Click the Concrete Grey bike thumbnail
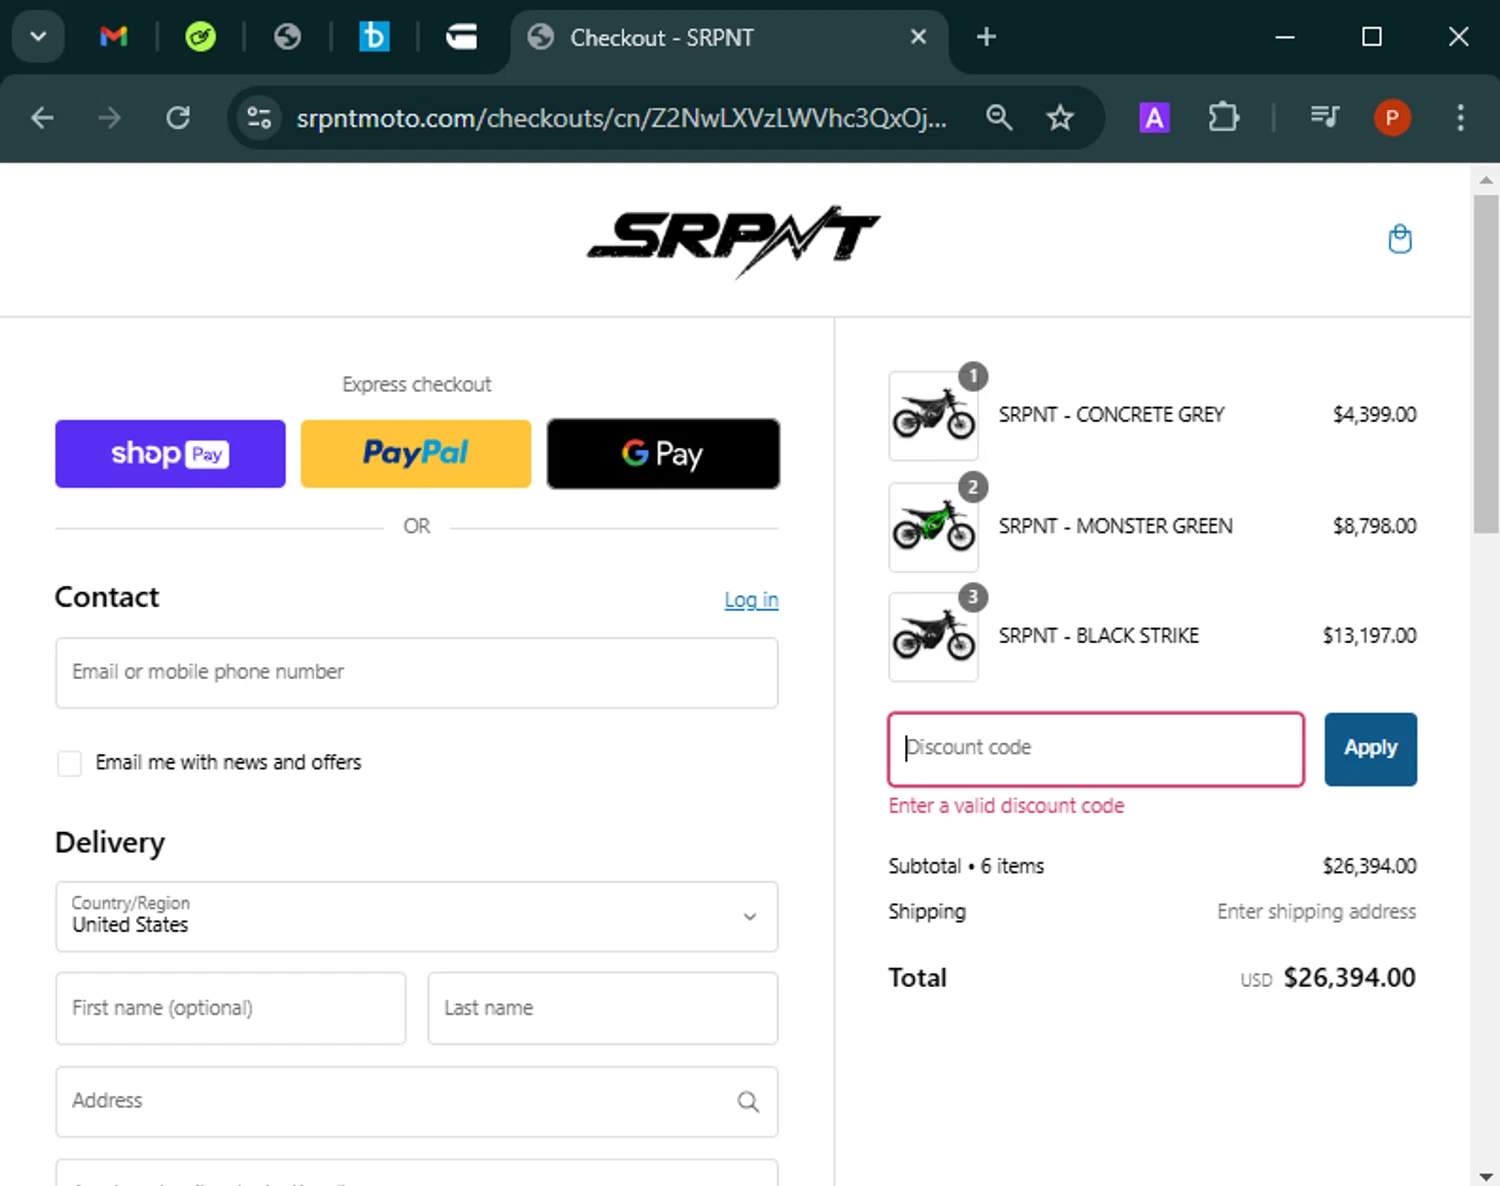 933,416
